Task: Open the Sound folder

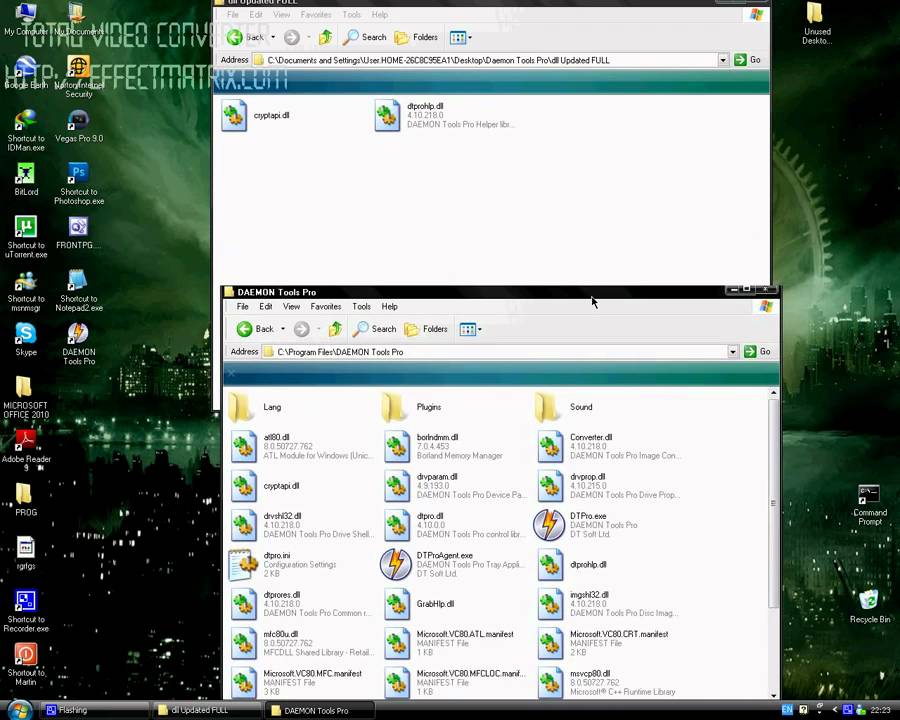Action: (564, 407)
